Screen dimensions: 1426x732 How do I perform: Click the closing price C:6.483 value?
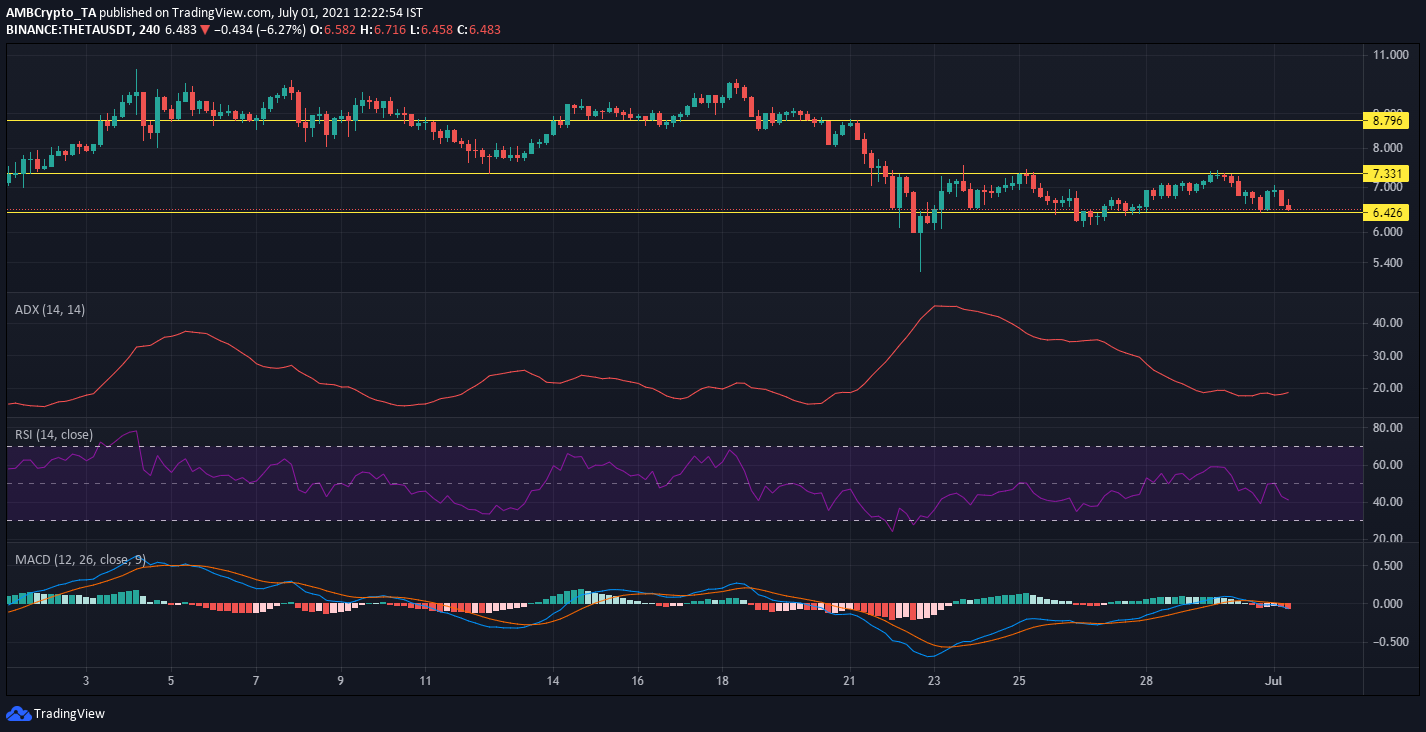click(x=478, y=30)
